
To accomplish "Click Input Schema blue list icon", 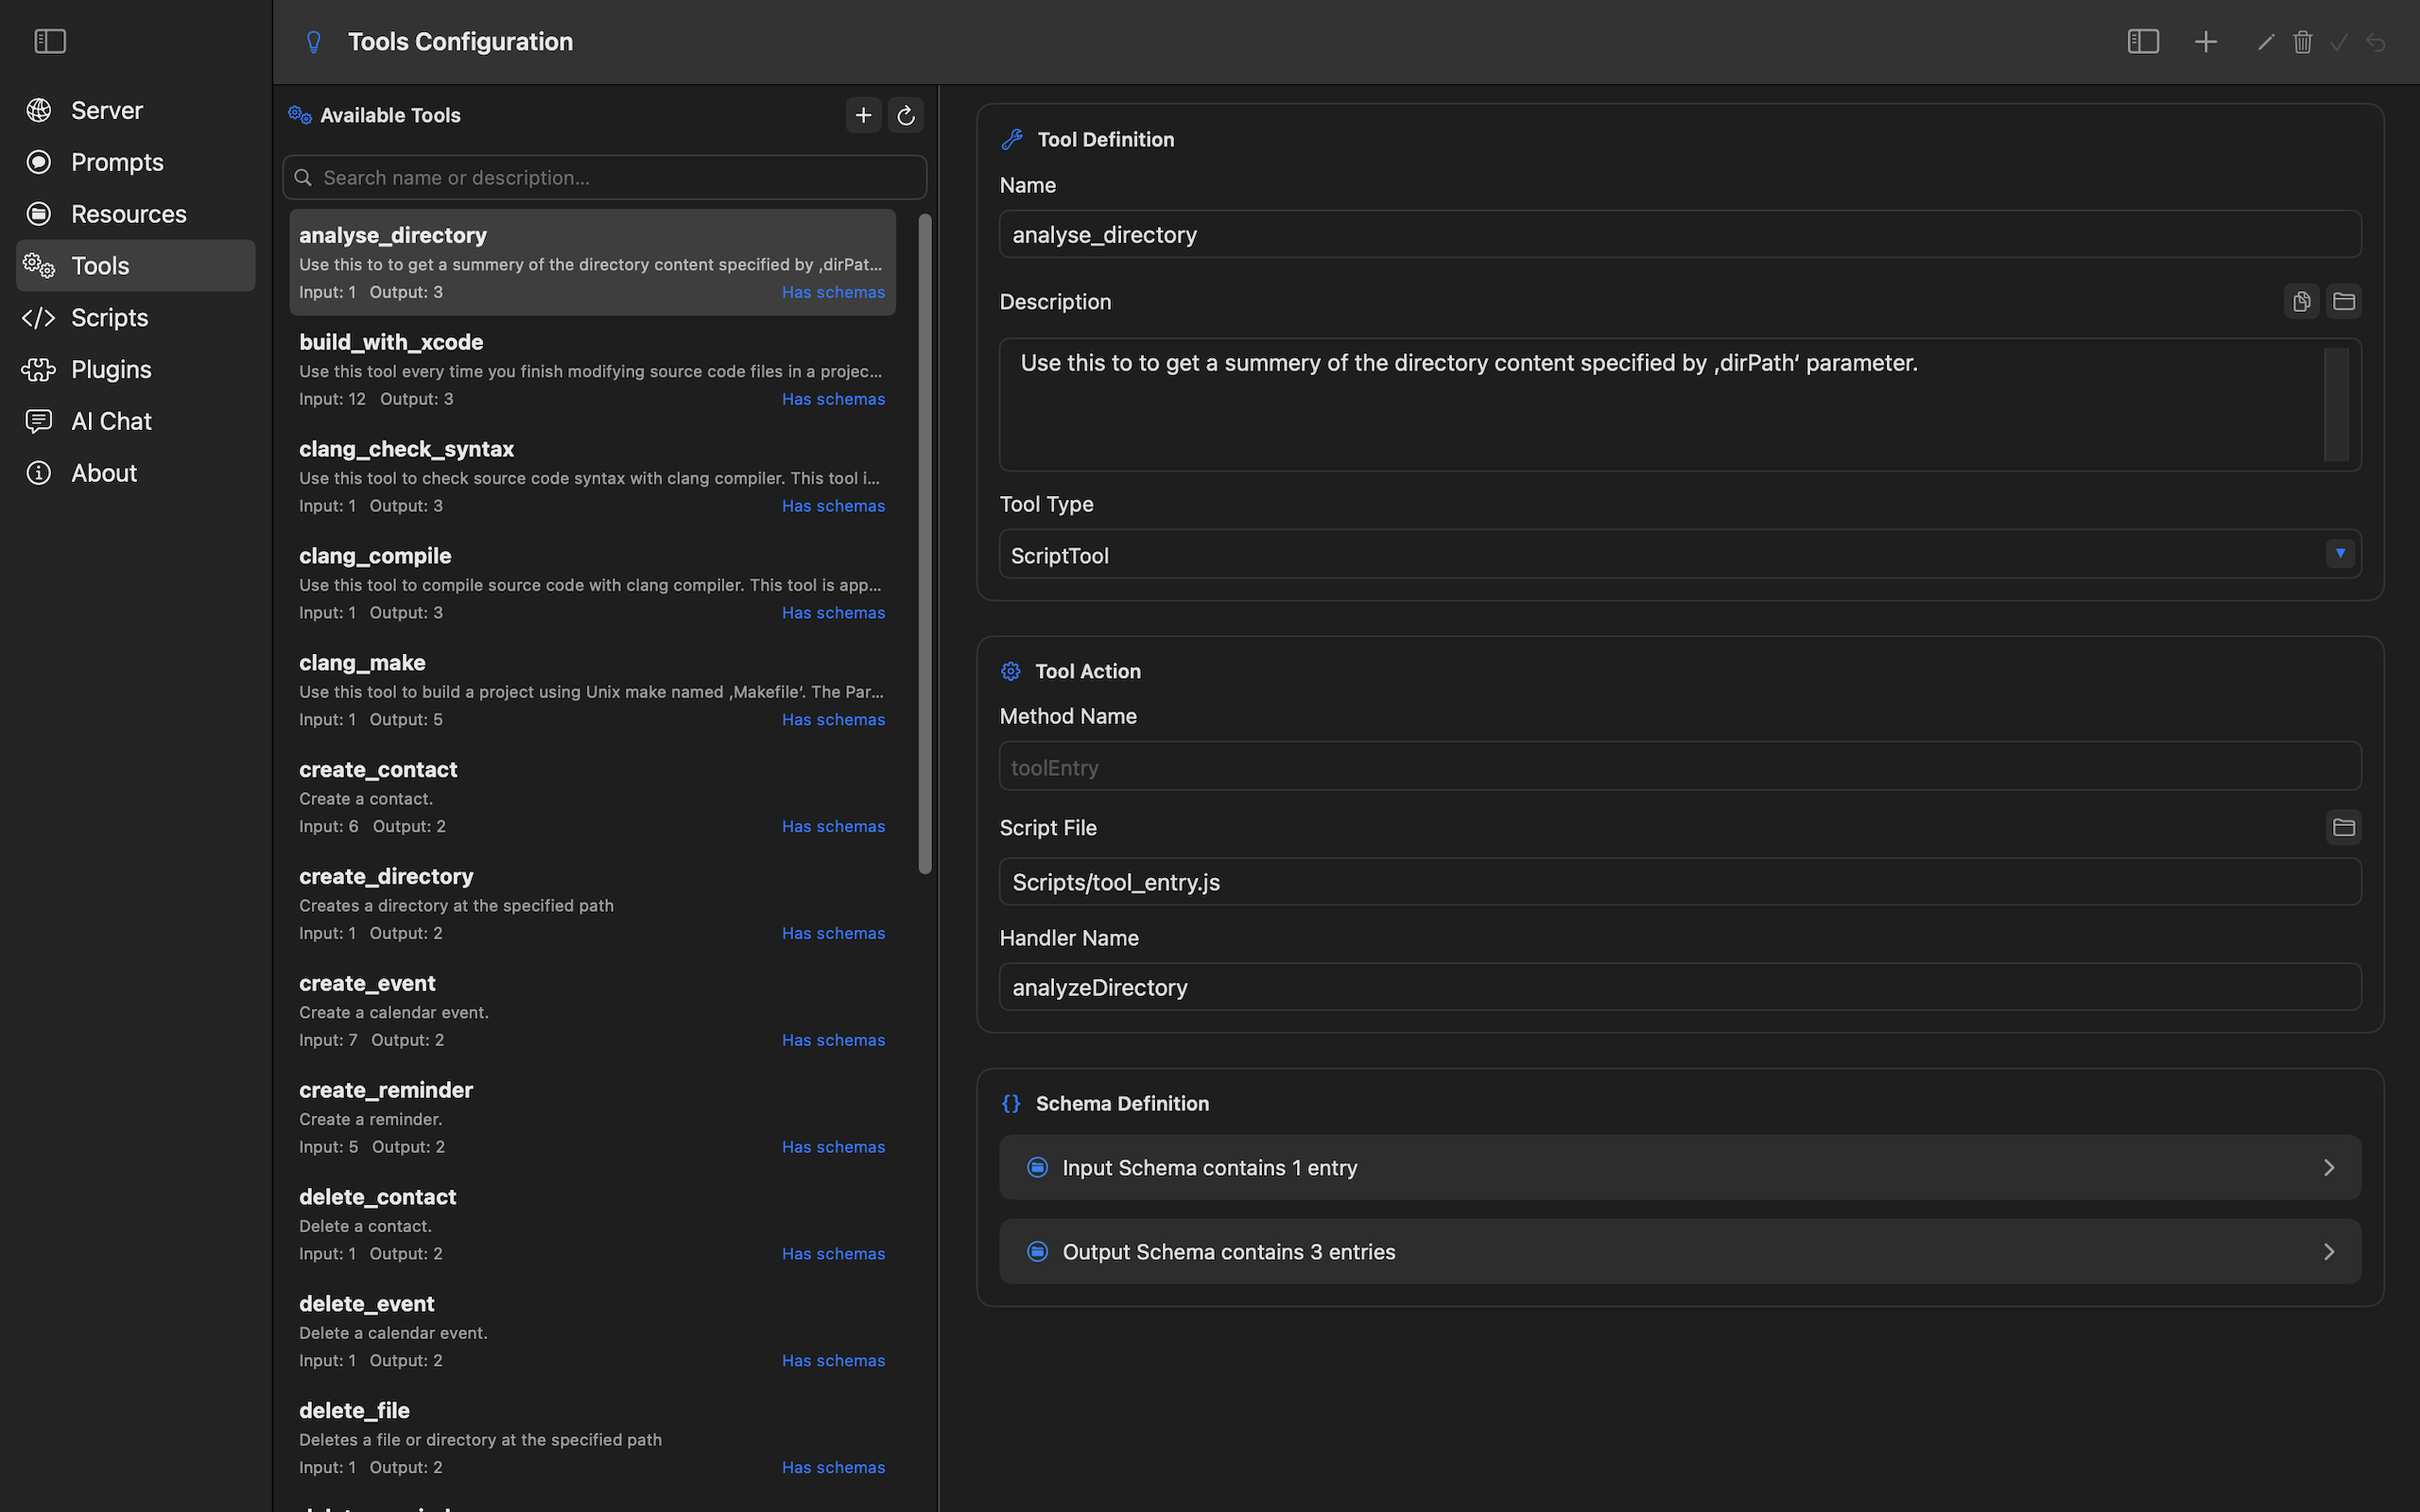I will pyautogui.click(x=1037, y=1167).
